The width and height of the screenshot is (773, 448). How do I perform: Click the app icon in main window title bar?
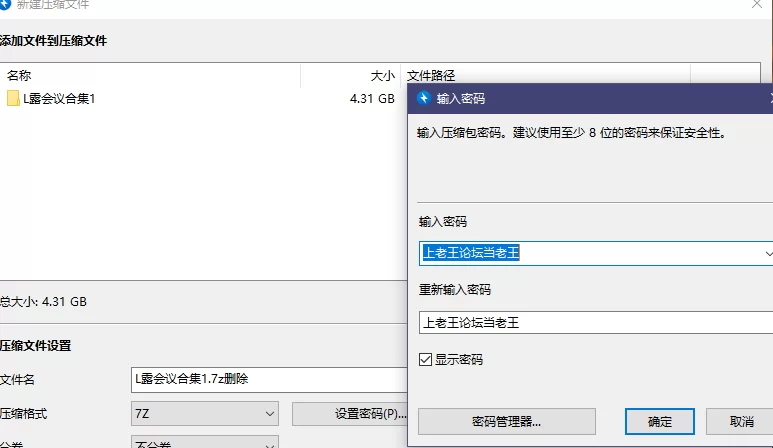(x=5, y=4)
